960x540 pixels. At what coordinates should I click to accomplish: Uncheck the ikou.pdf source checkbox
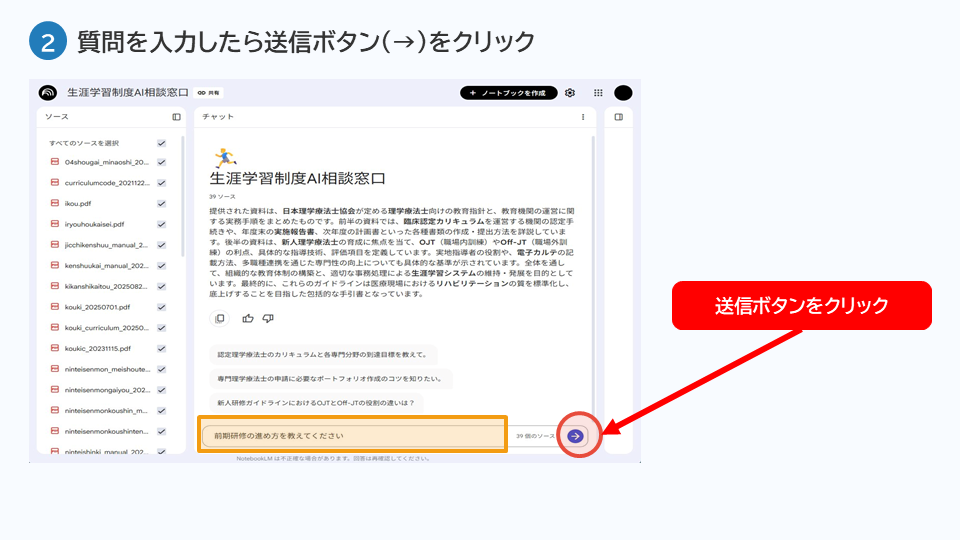[161, 203]
